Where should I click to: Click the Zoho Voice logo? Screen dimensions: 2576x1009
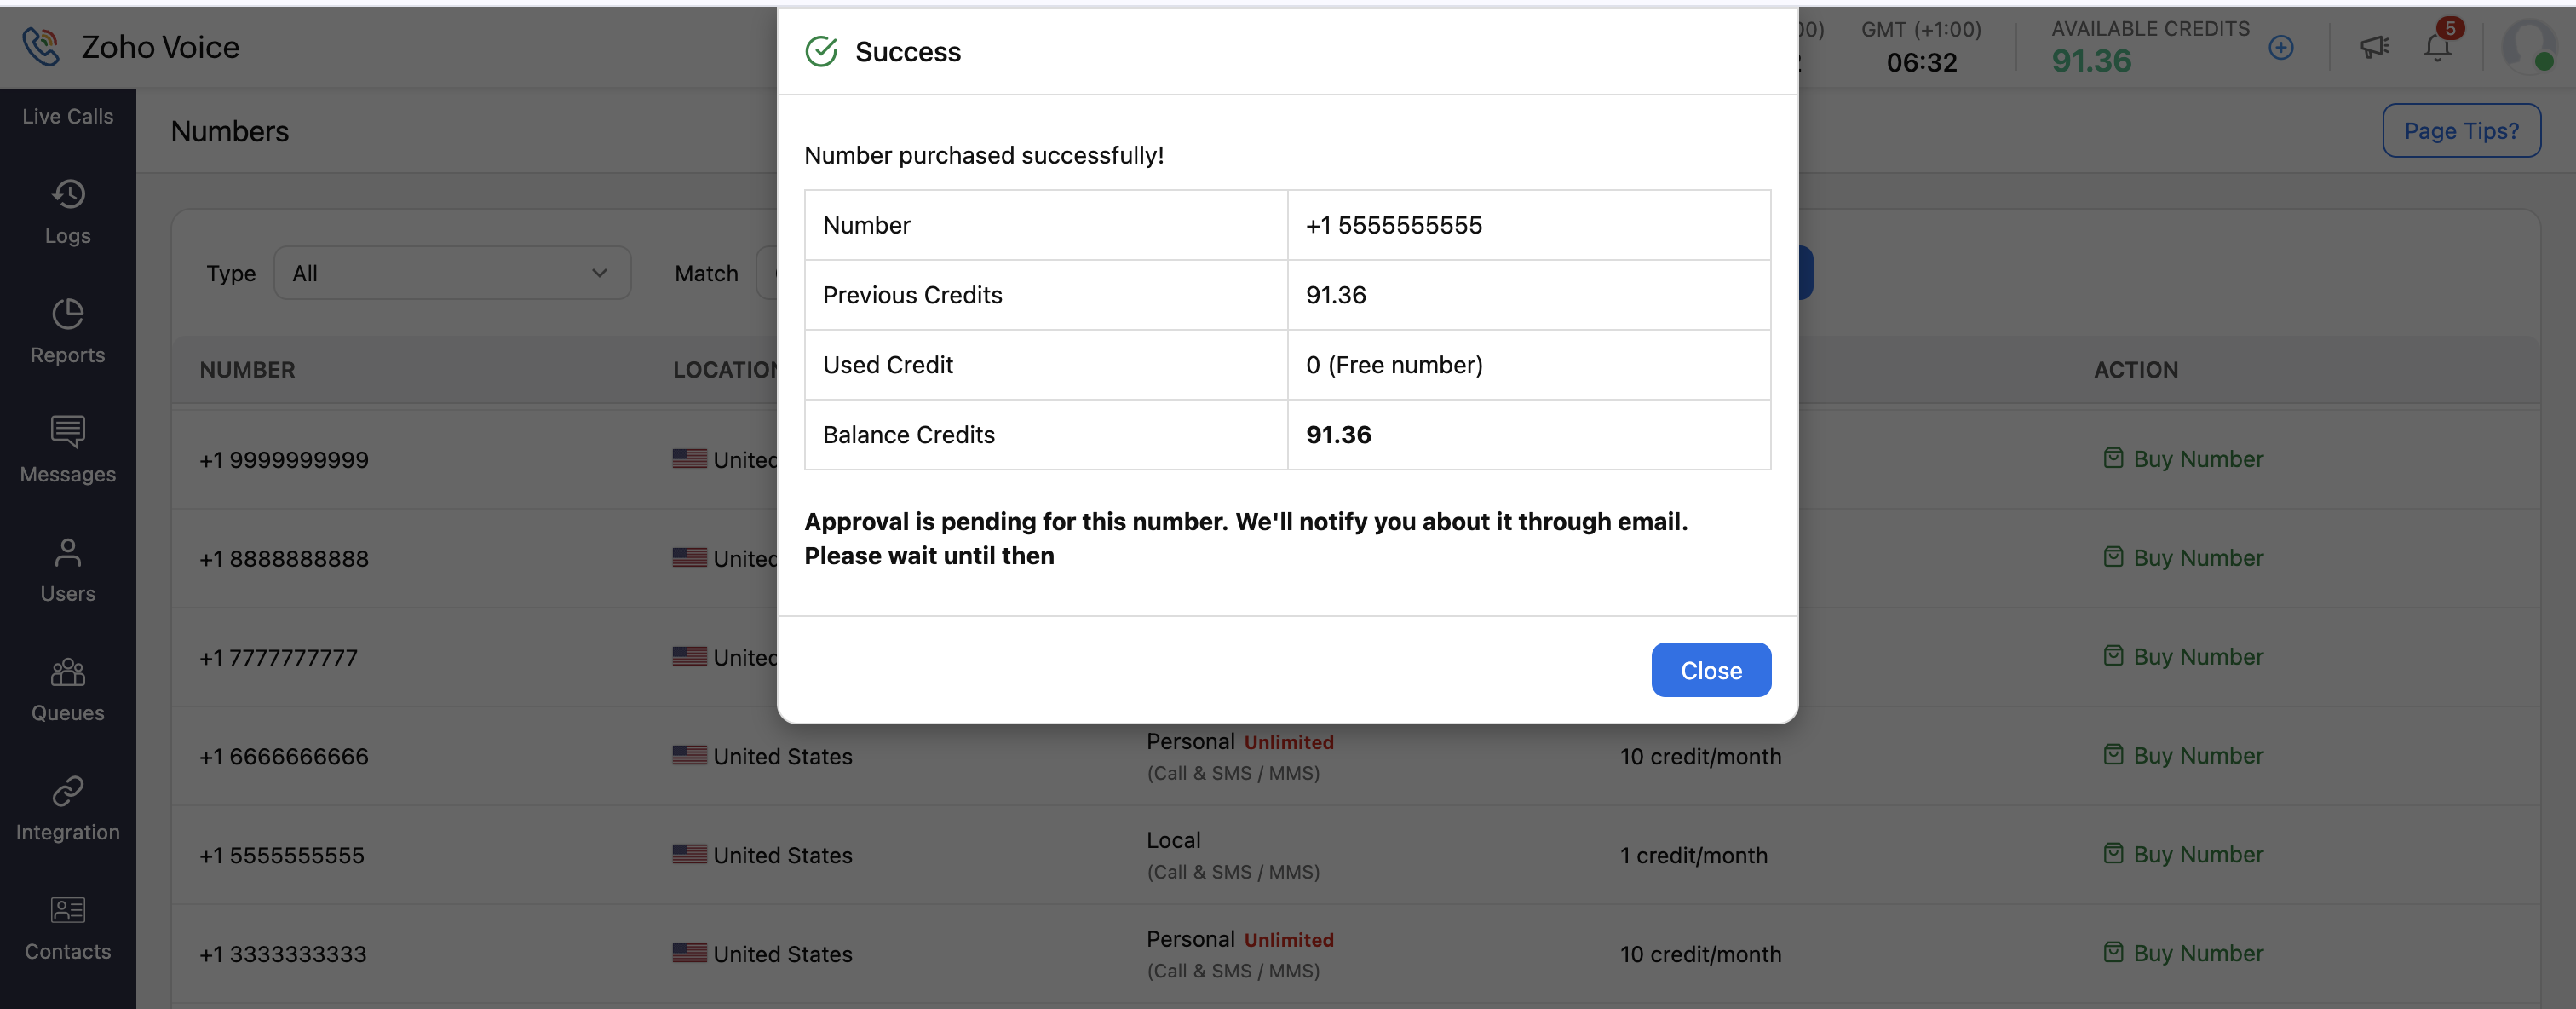click(130, 47)
